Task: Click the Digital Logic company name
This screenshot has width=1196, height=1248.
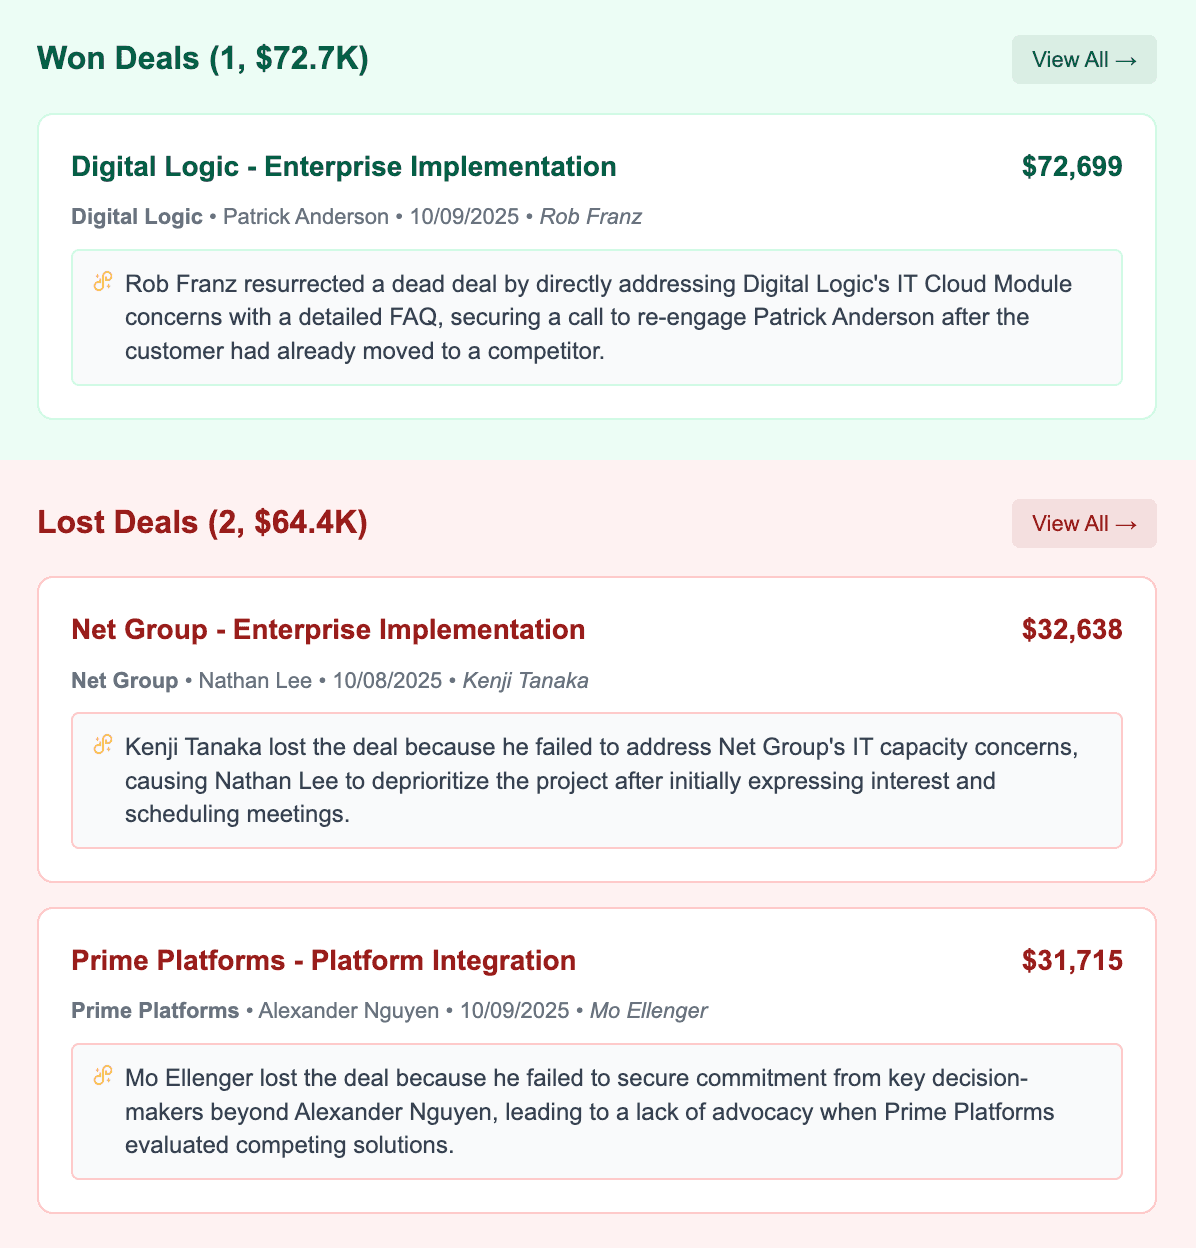Action: tap(137, 217)
